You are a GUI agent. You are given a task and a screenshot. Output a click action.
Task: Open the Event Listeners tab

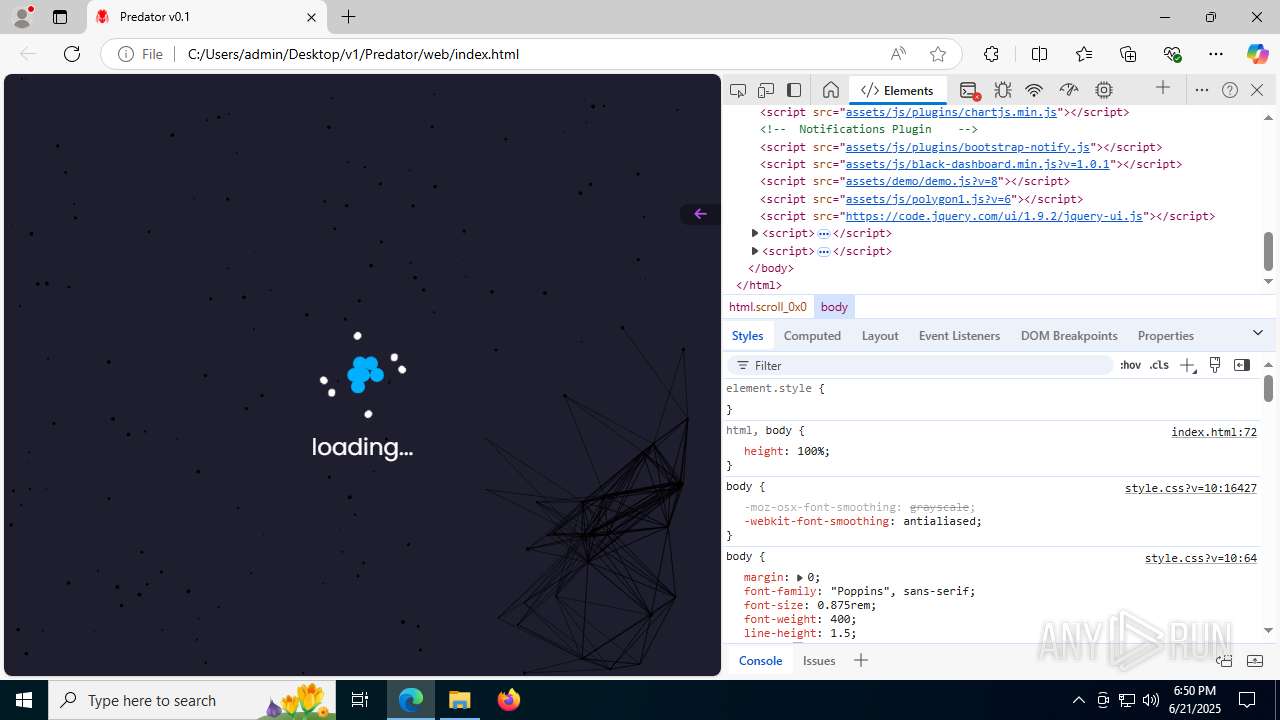pyautogui.click(x=959, y=336)
